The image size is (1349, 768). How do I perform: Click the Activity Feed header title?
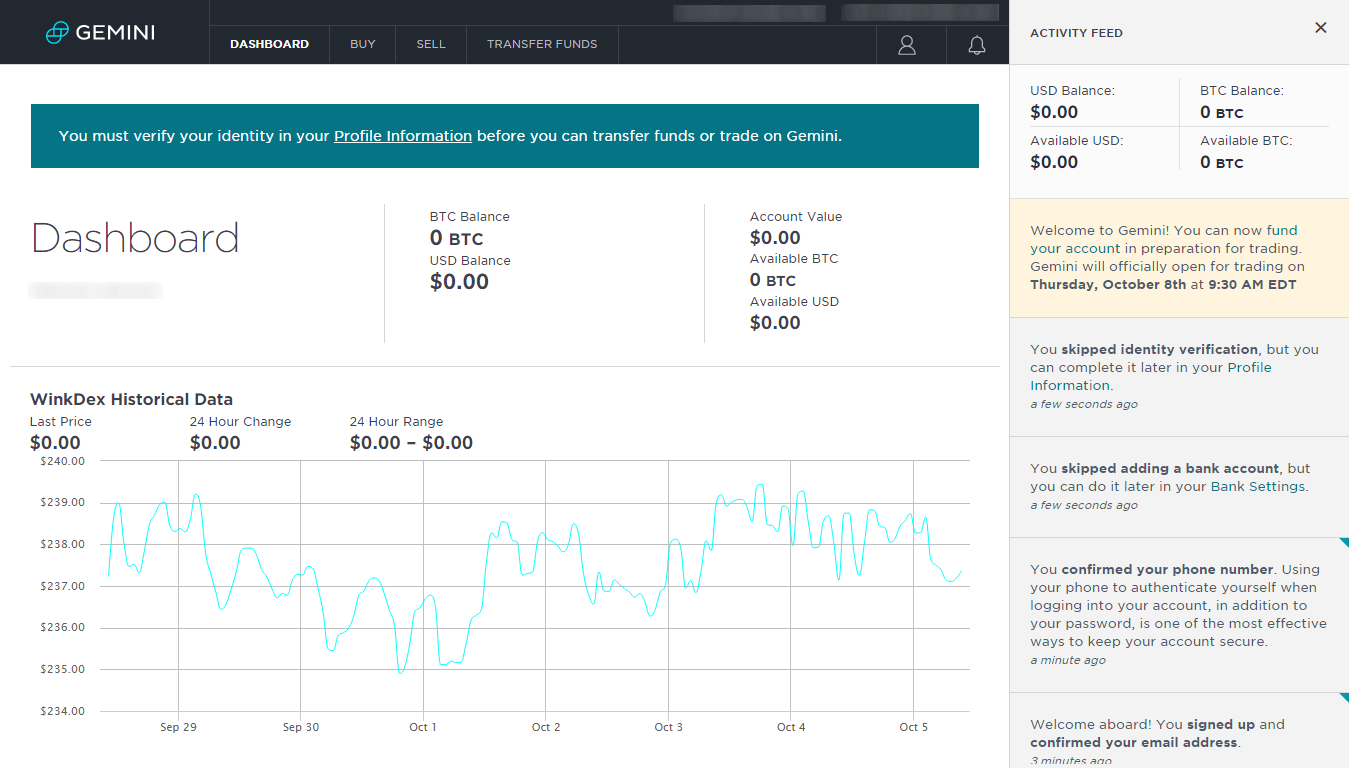click(1076, 33)
